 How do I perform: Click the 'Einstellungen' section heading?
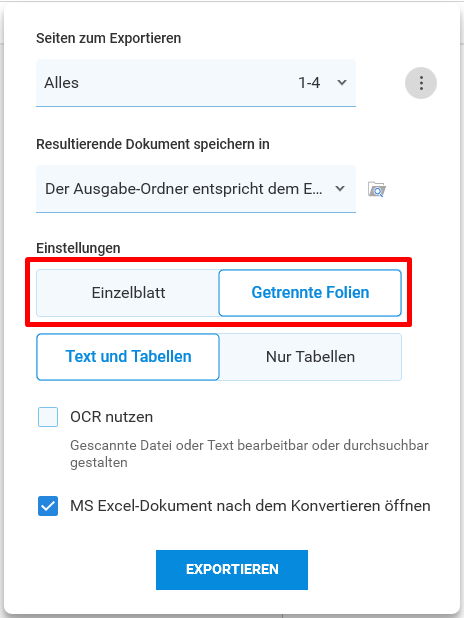[78, 248]
